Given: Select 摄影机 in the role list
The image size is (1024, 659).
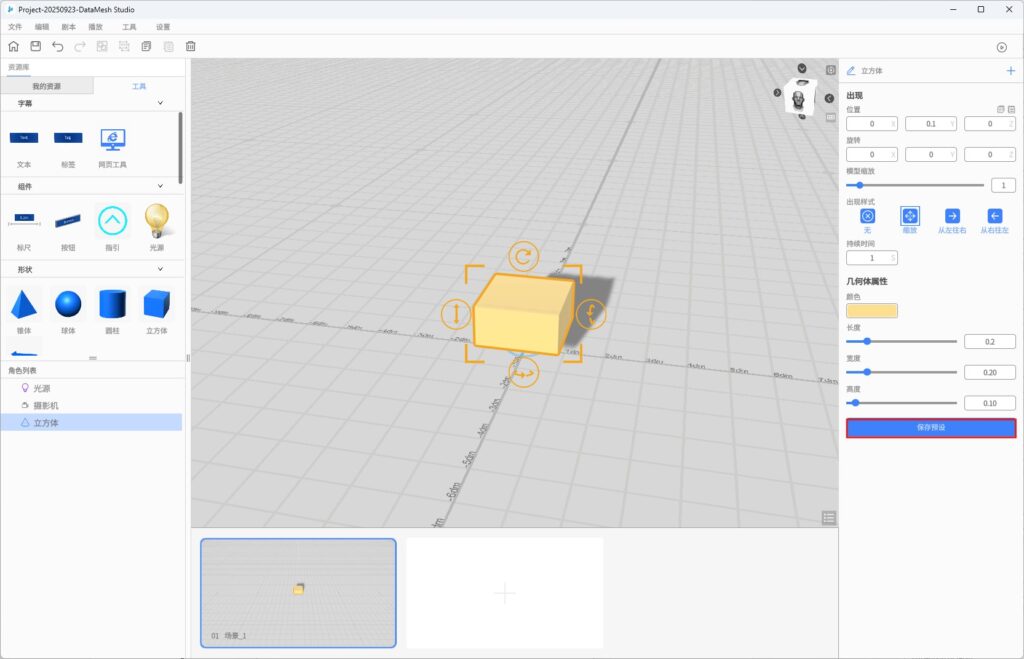Looking at the screenshot, I should (x=46, y=405).
